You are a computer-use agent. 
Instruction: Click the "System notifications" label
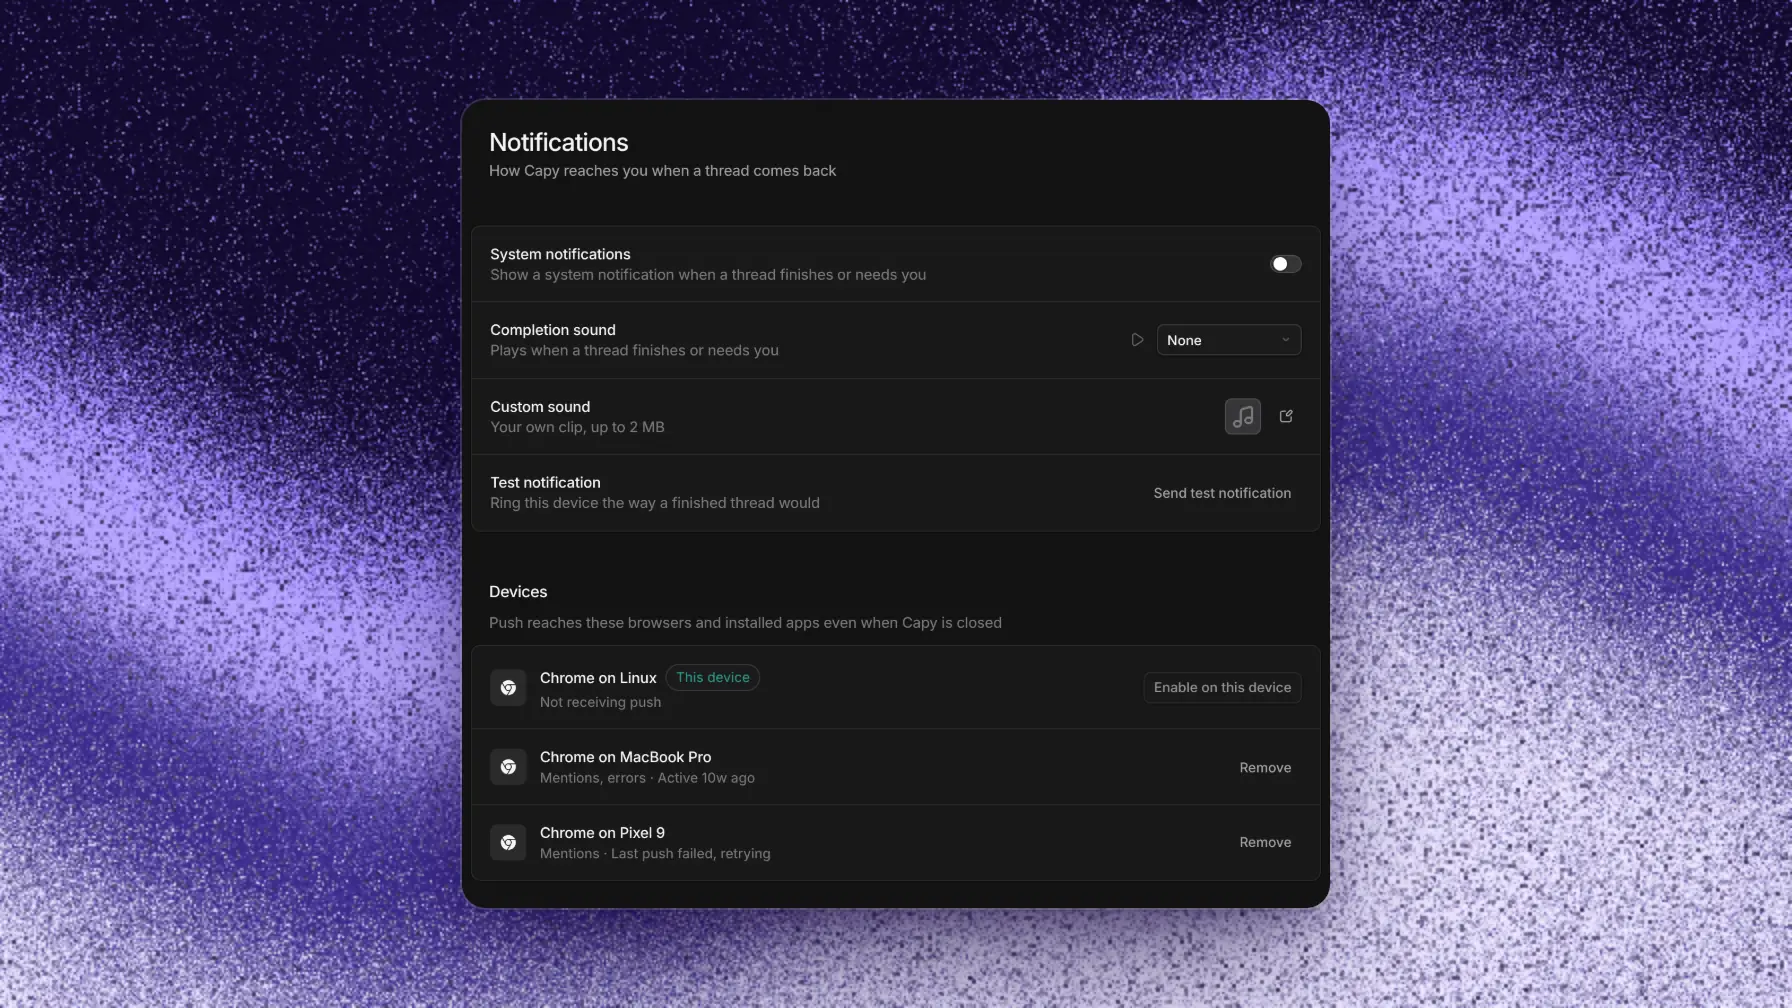560,254
